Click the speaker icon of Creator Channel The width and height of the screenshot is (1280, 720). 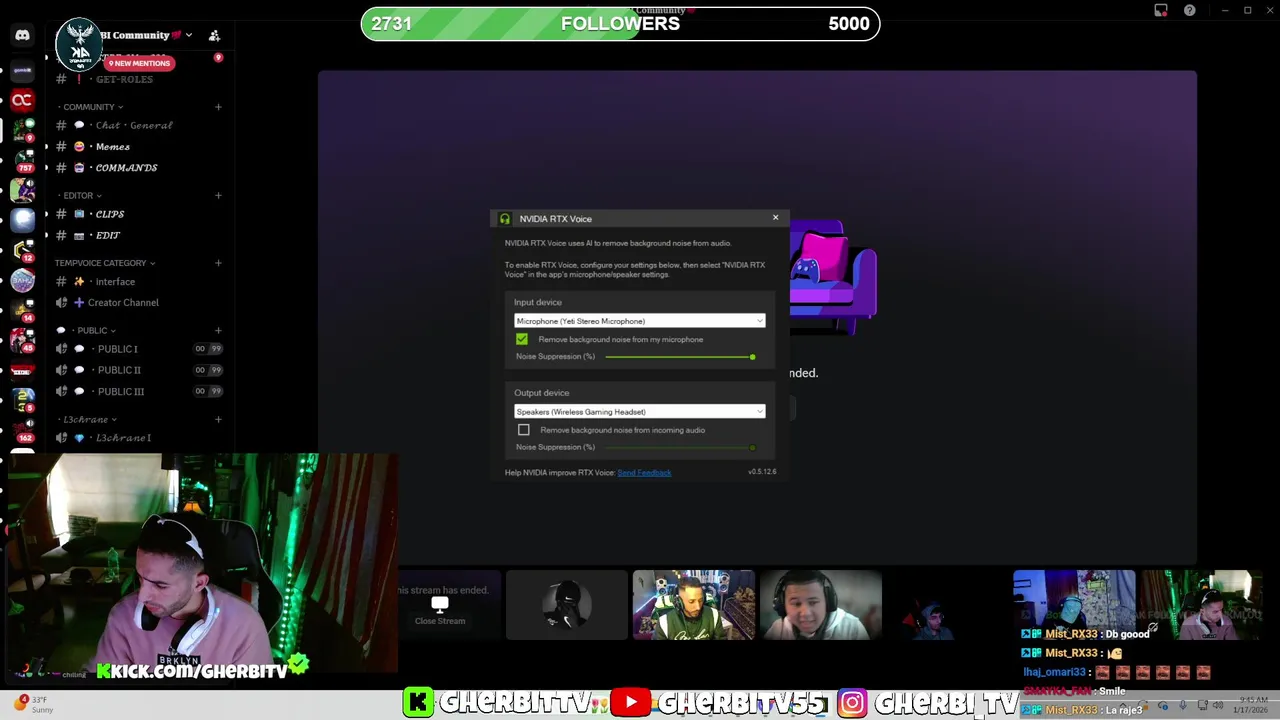(x=62, y=302)
